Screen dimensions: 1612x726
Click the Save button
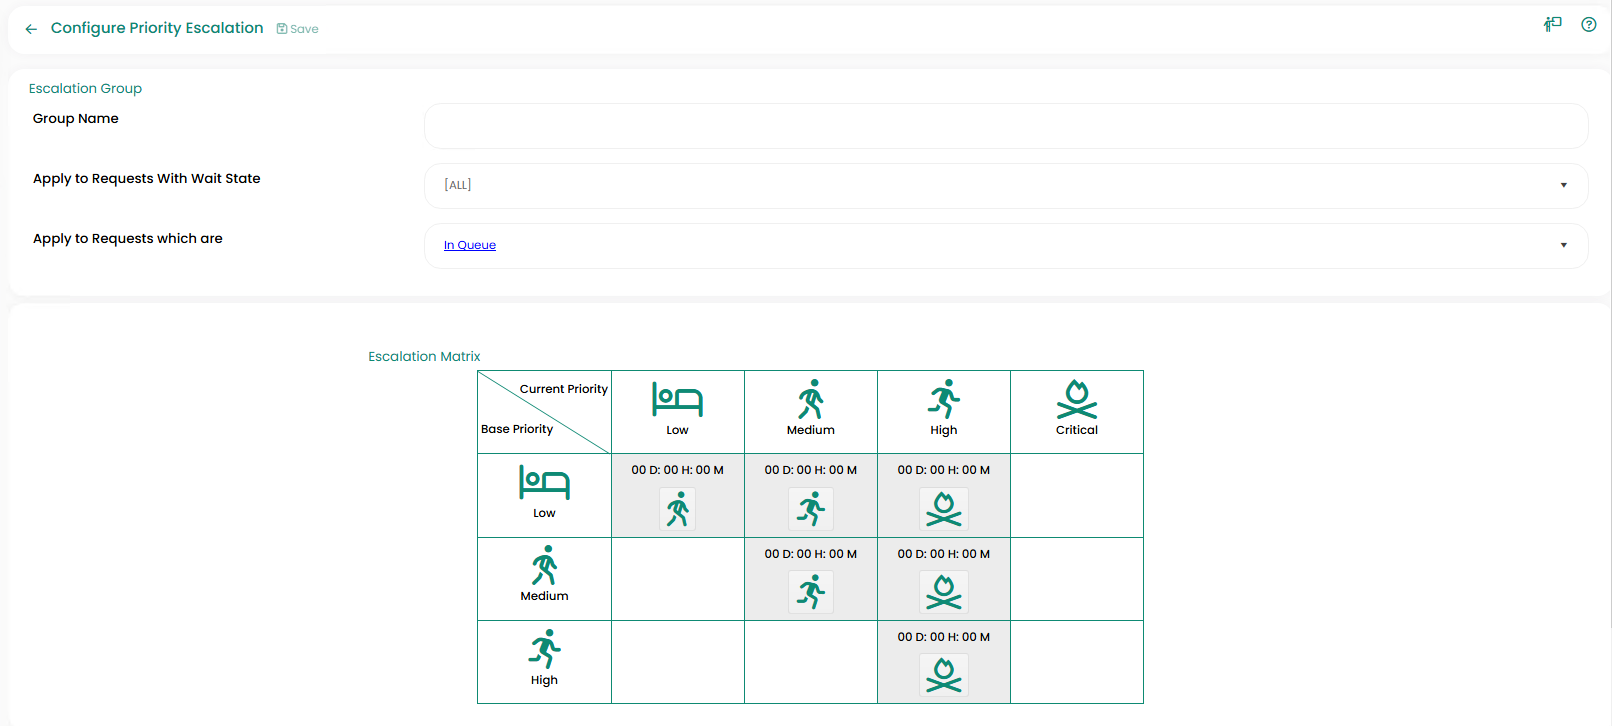click(298, 29)
